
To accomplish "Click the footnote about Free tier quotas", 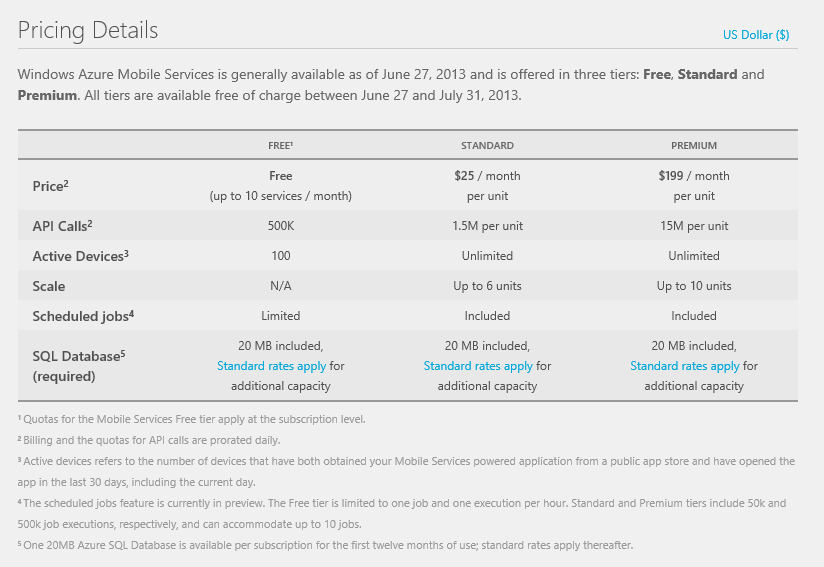I will (x=190, y=419).
